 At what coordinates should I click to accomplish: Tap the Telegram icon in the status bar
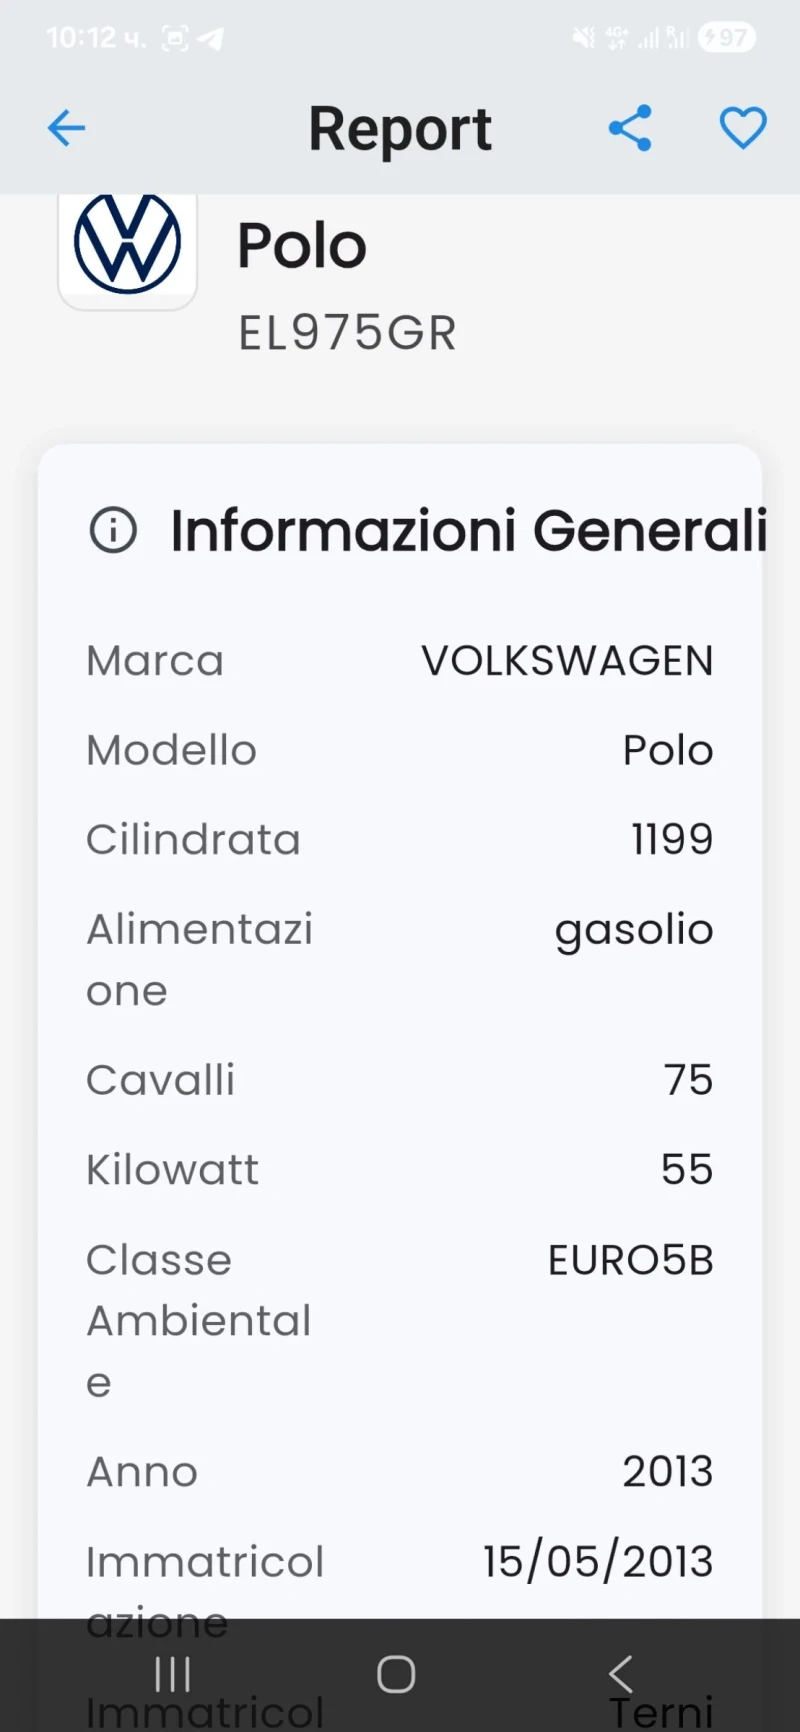(207, 37)
